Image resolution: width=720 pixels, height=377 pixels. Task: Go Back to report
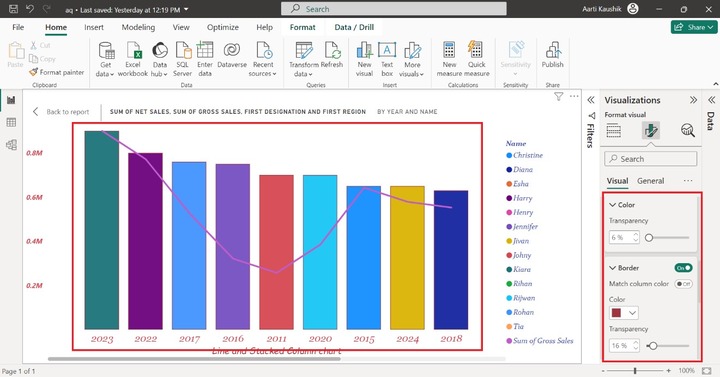point(61,112)
